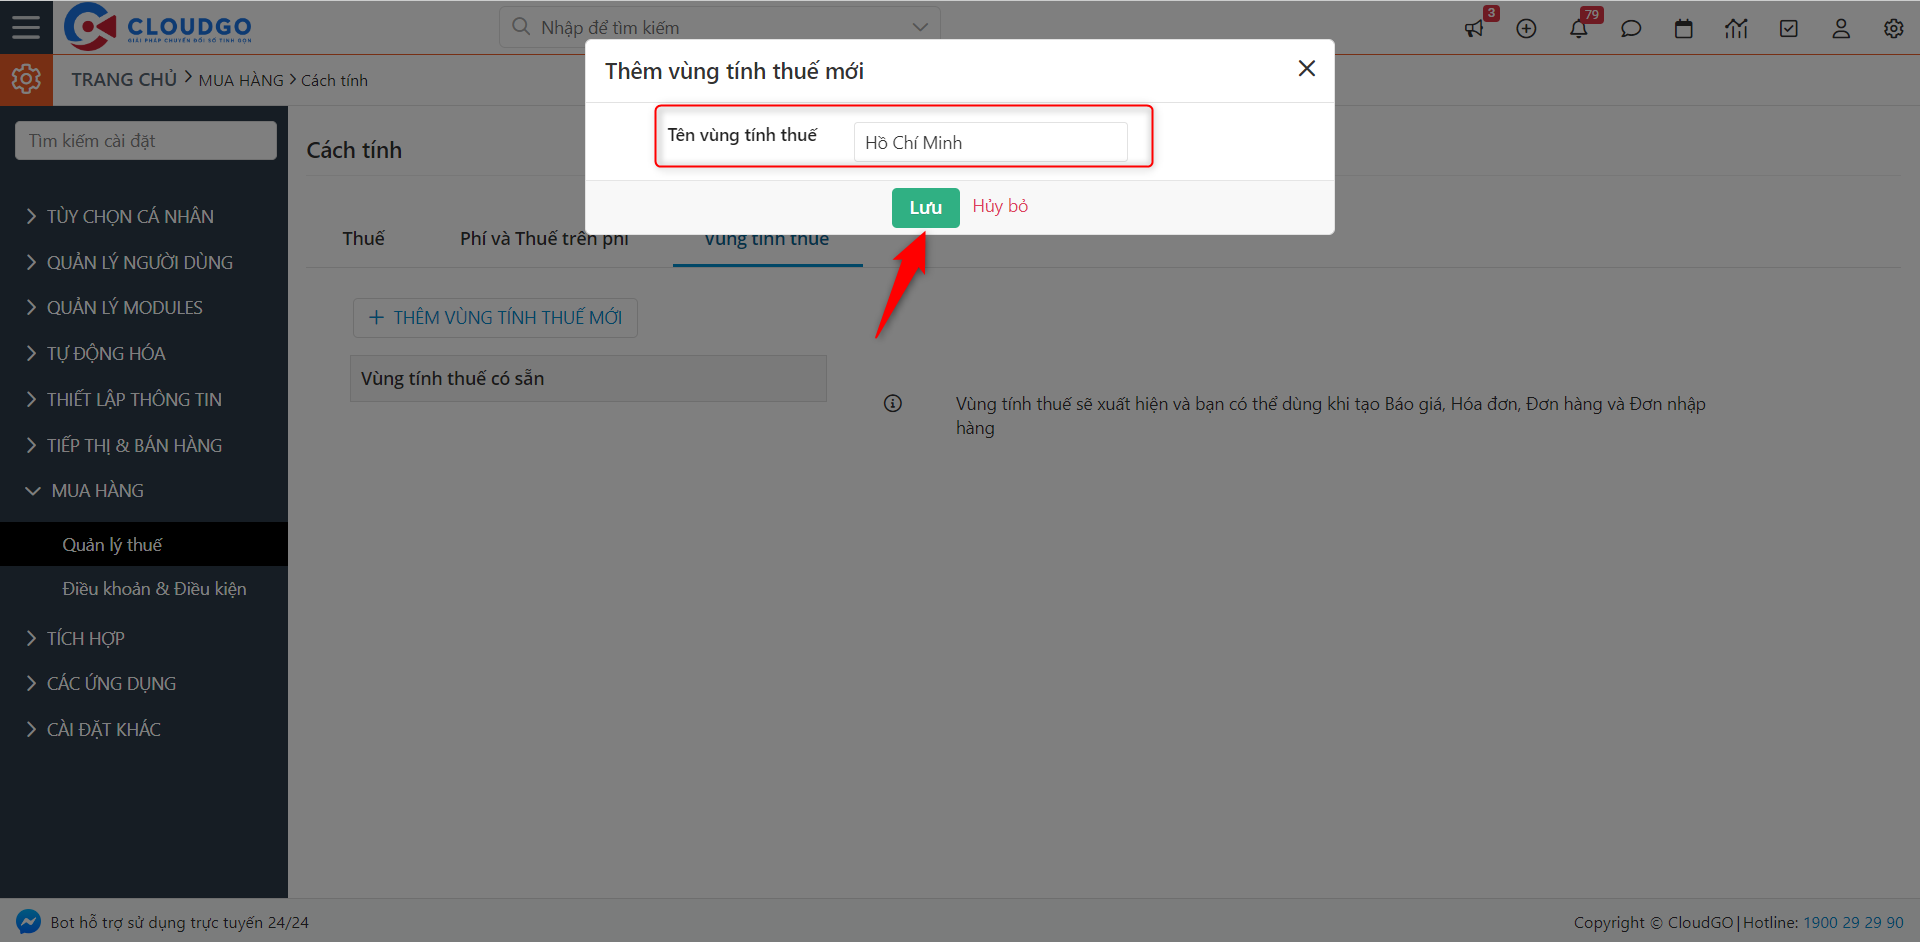Open the hamburger menu icon

26,27
